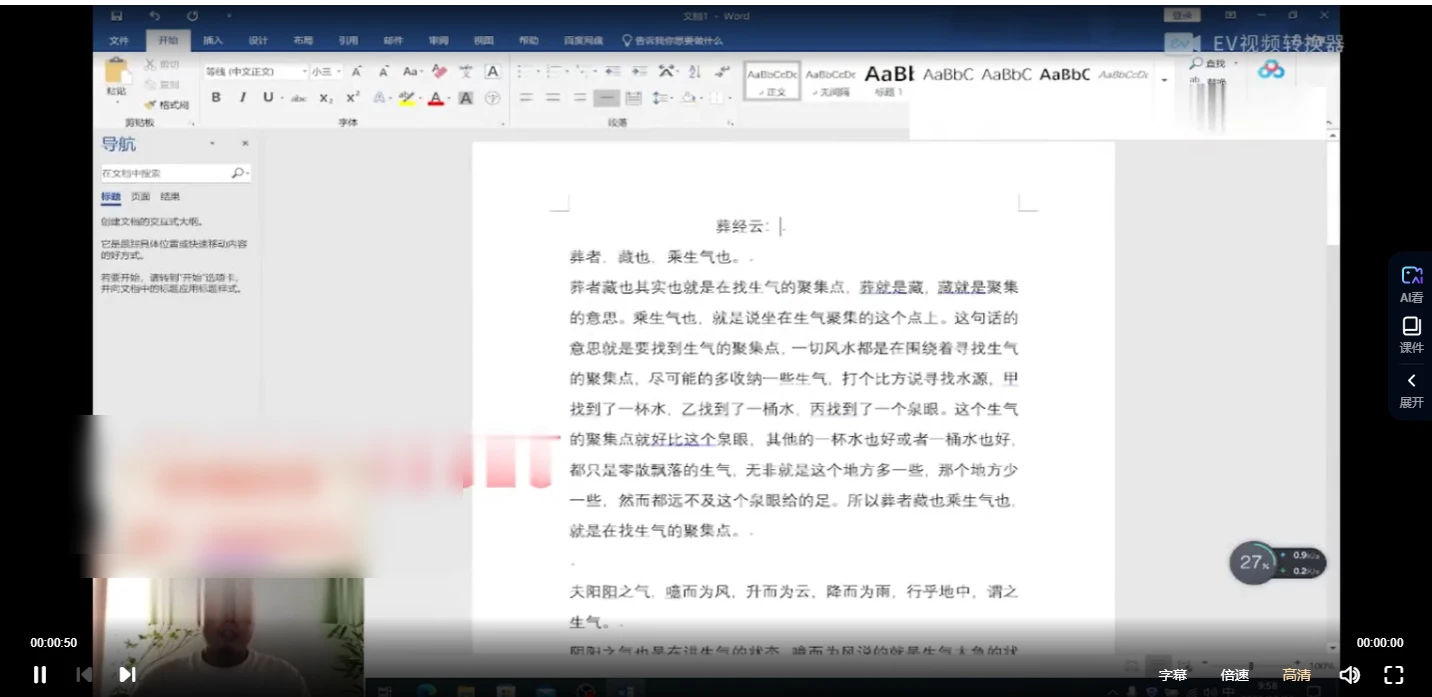This screenshot has width=1432, height=697.
Task: Click the Enclosed Character 字 icon
Action: tap(492, 98)
